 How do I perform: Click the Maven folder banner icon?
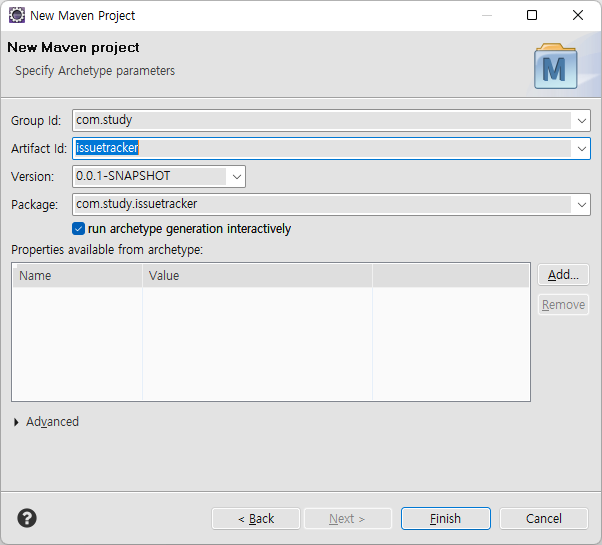coord(556,66)
